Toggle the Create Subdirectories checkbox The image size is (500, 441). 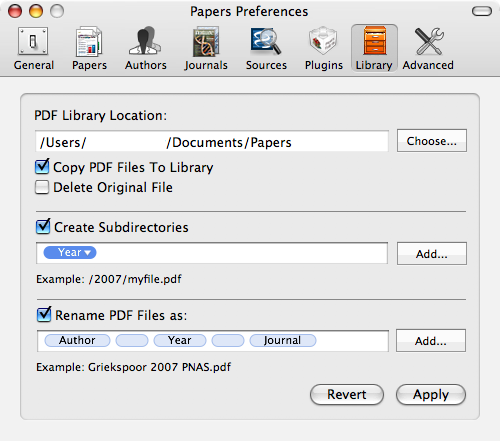click(x=43, y=227)
